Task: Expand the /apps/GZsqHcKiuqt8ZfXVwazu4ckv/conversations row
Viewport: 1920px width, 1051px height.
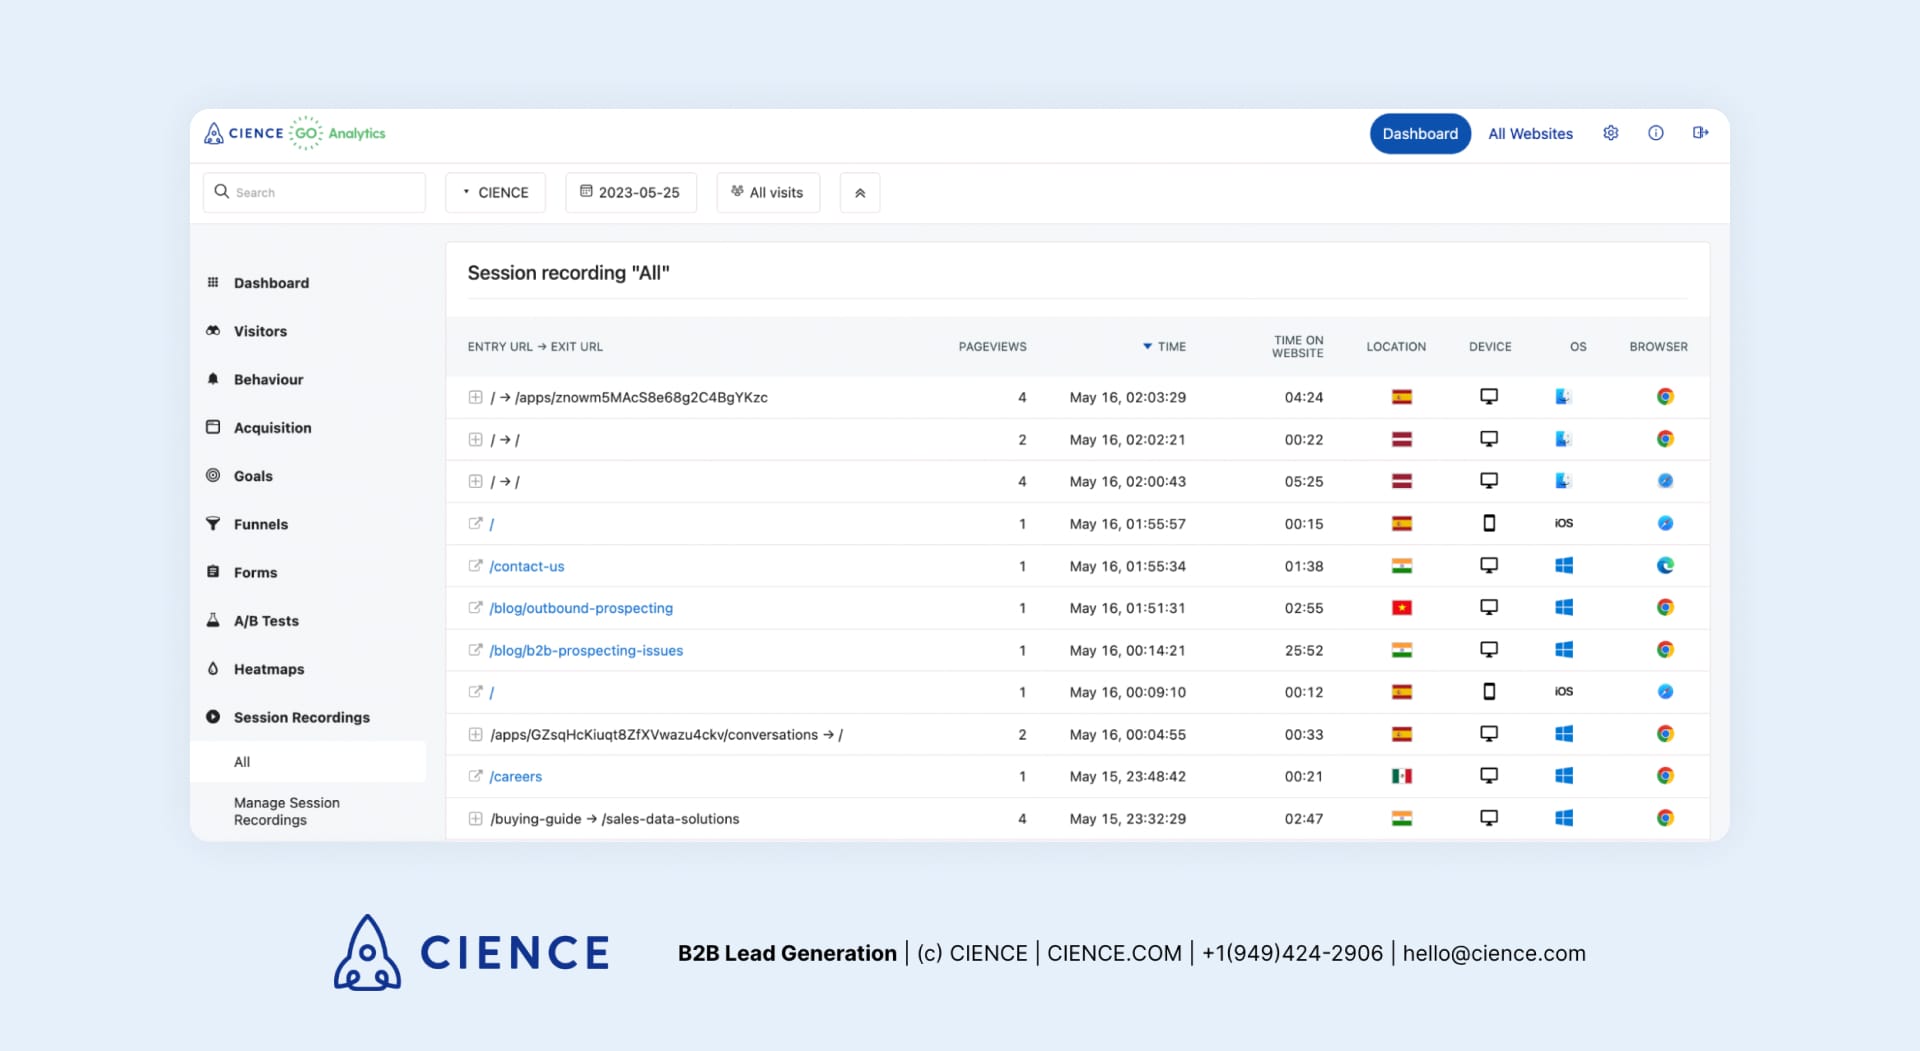Action: click(475, 735)
